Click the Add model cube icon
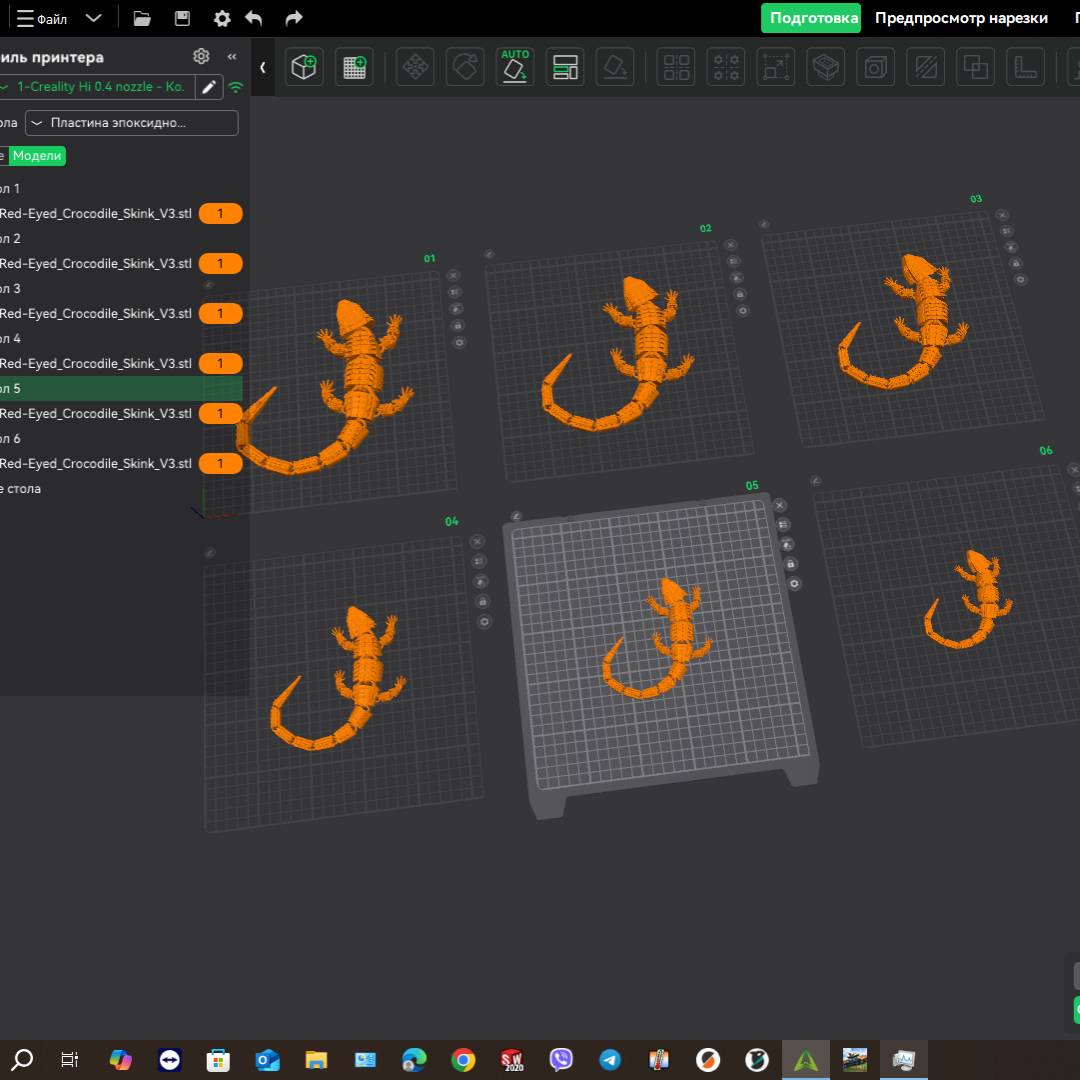 tap(304, 67)
